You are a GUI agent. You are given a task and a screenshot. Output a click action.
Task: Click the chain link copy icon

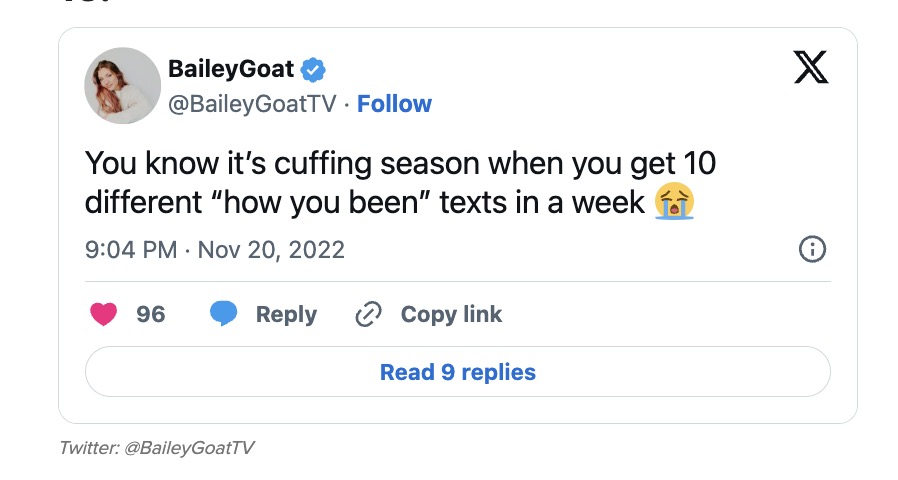pos(369,315)
